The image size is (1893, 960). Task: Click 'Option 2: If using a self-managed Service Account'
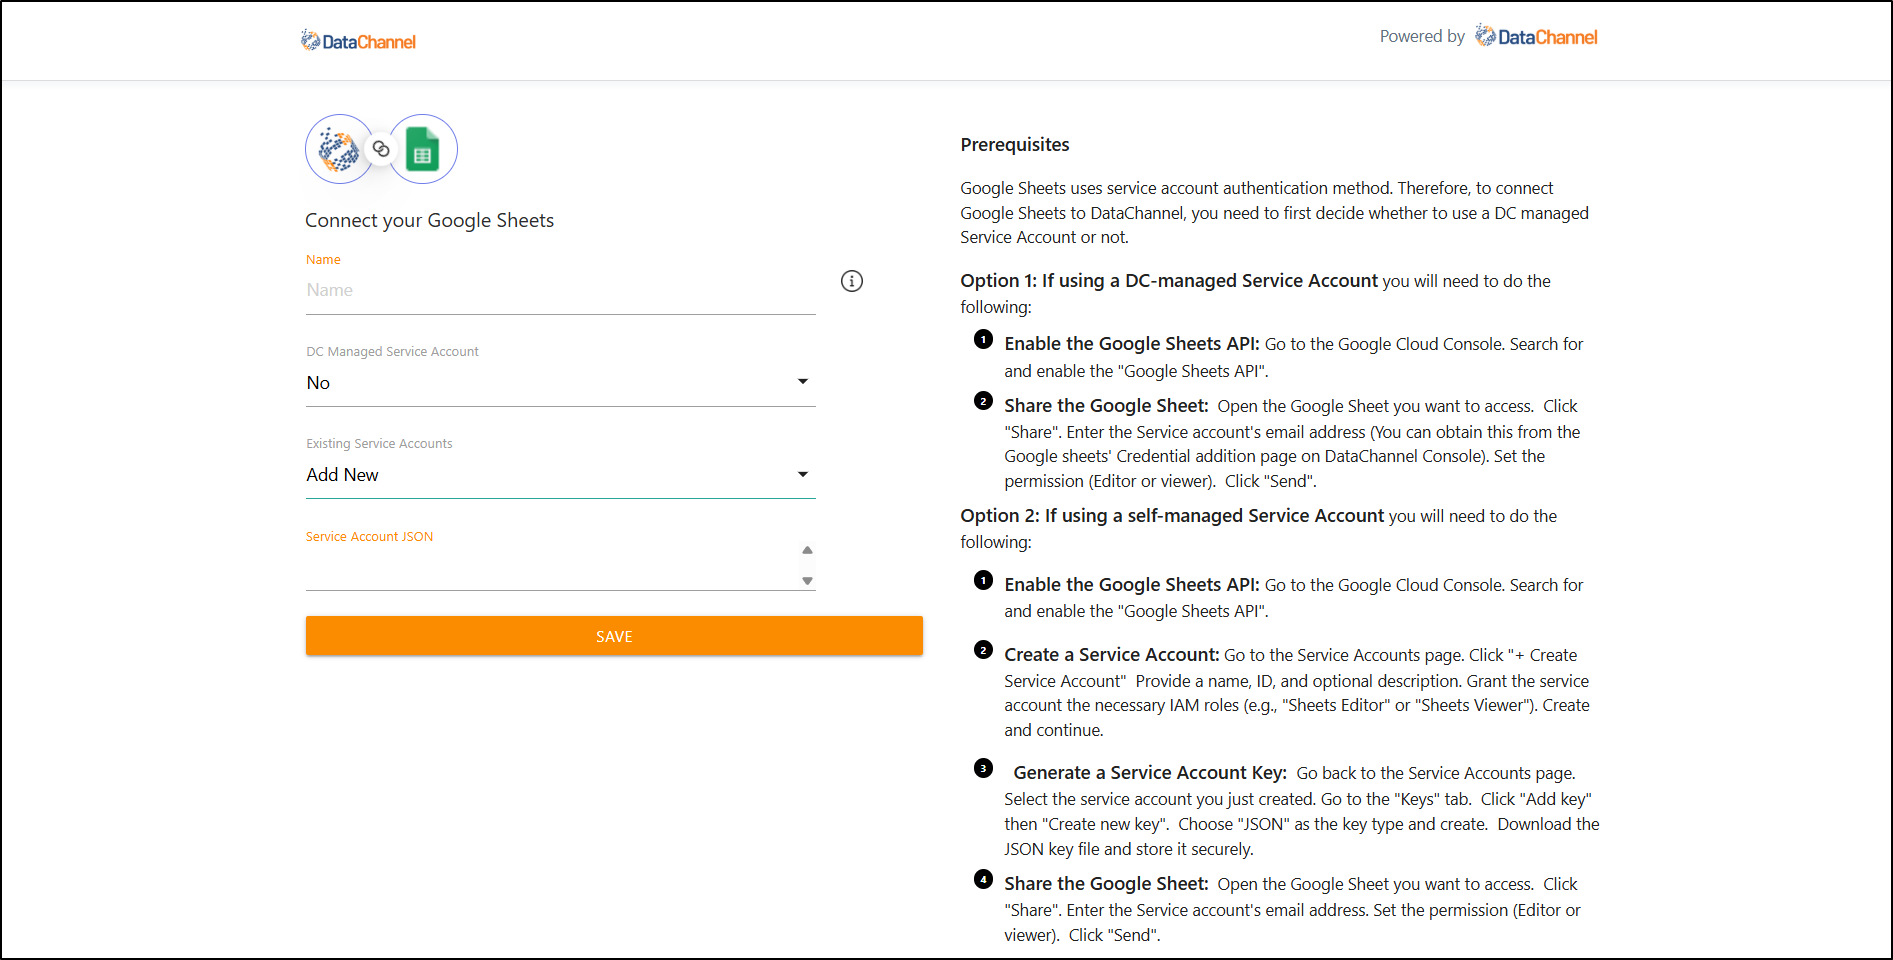(1172, 516)
